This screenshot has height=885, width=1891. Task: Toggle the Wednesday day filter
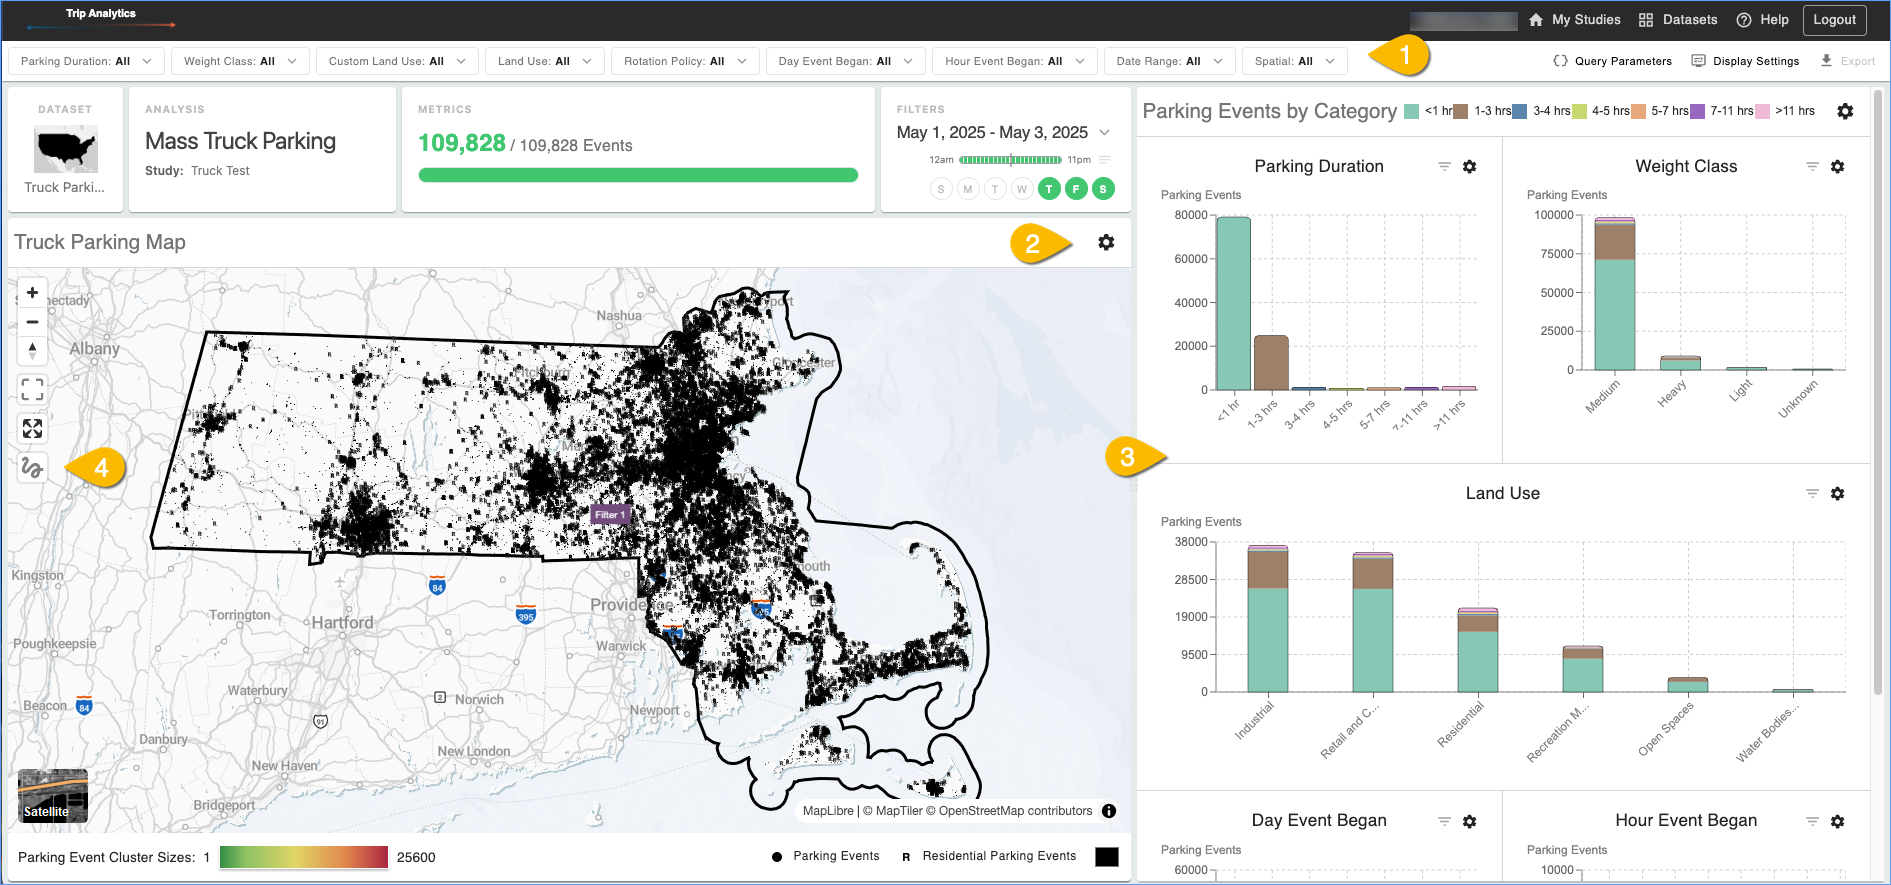click(x=1022, y=189)
